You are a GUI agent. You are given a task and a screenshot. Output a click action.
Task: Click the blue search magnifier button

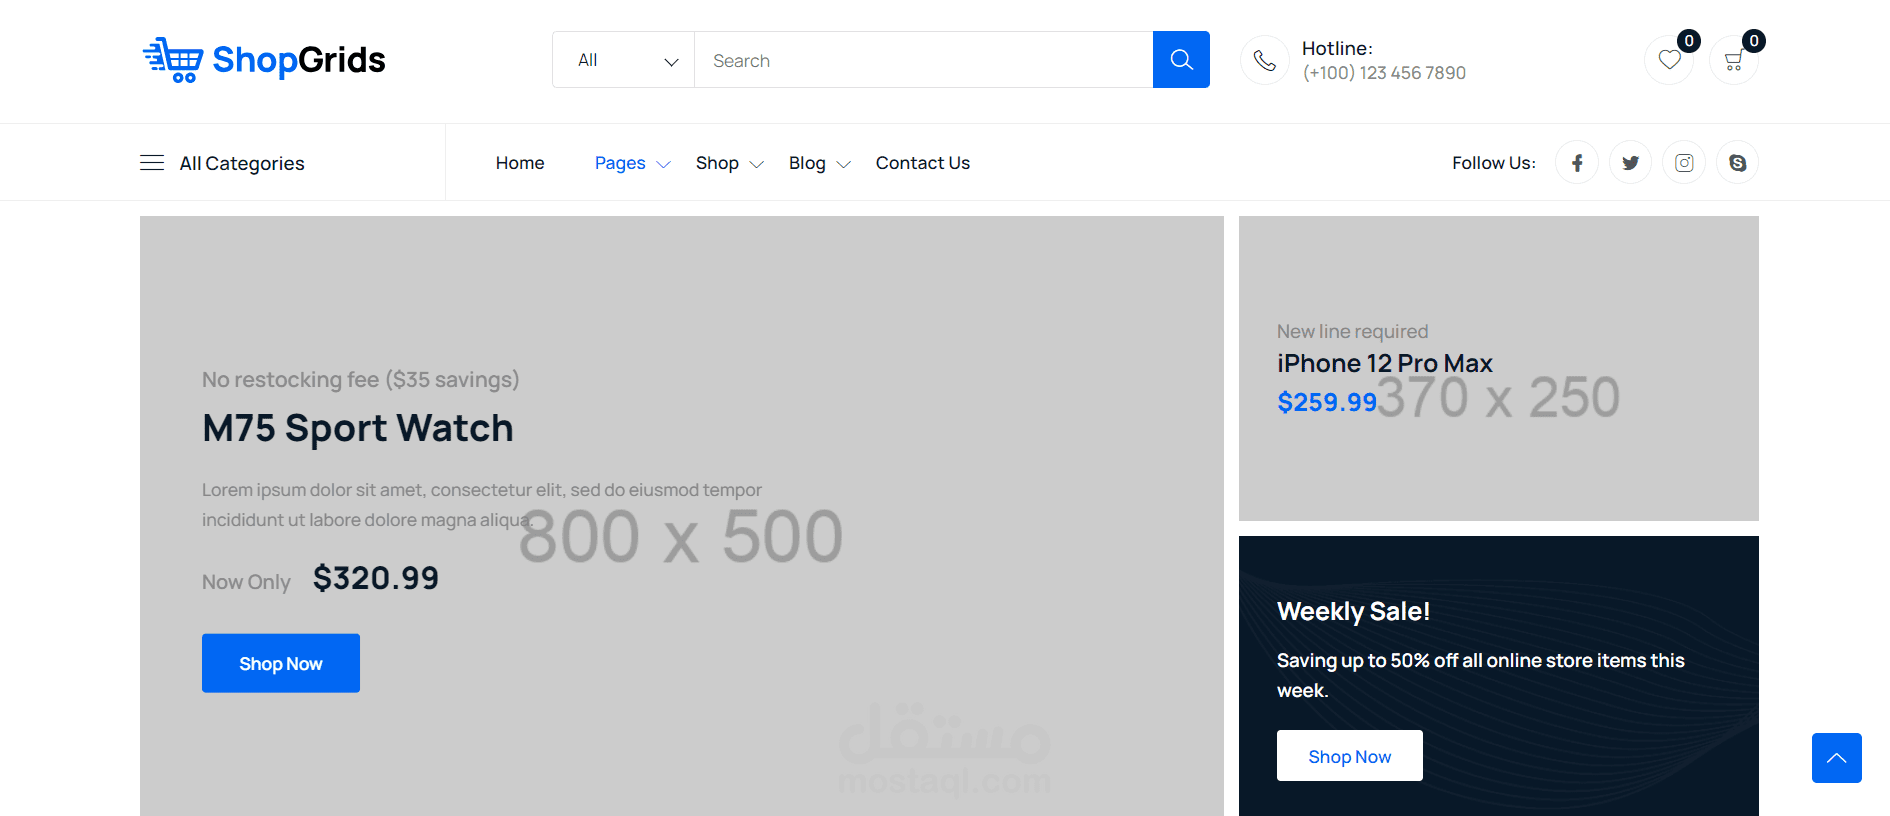pos(1181,60)
